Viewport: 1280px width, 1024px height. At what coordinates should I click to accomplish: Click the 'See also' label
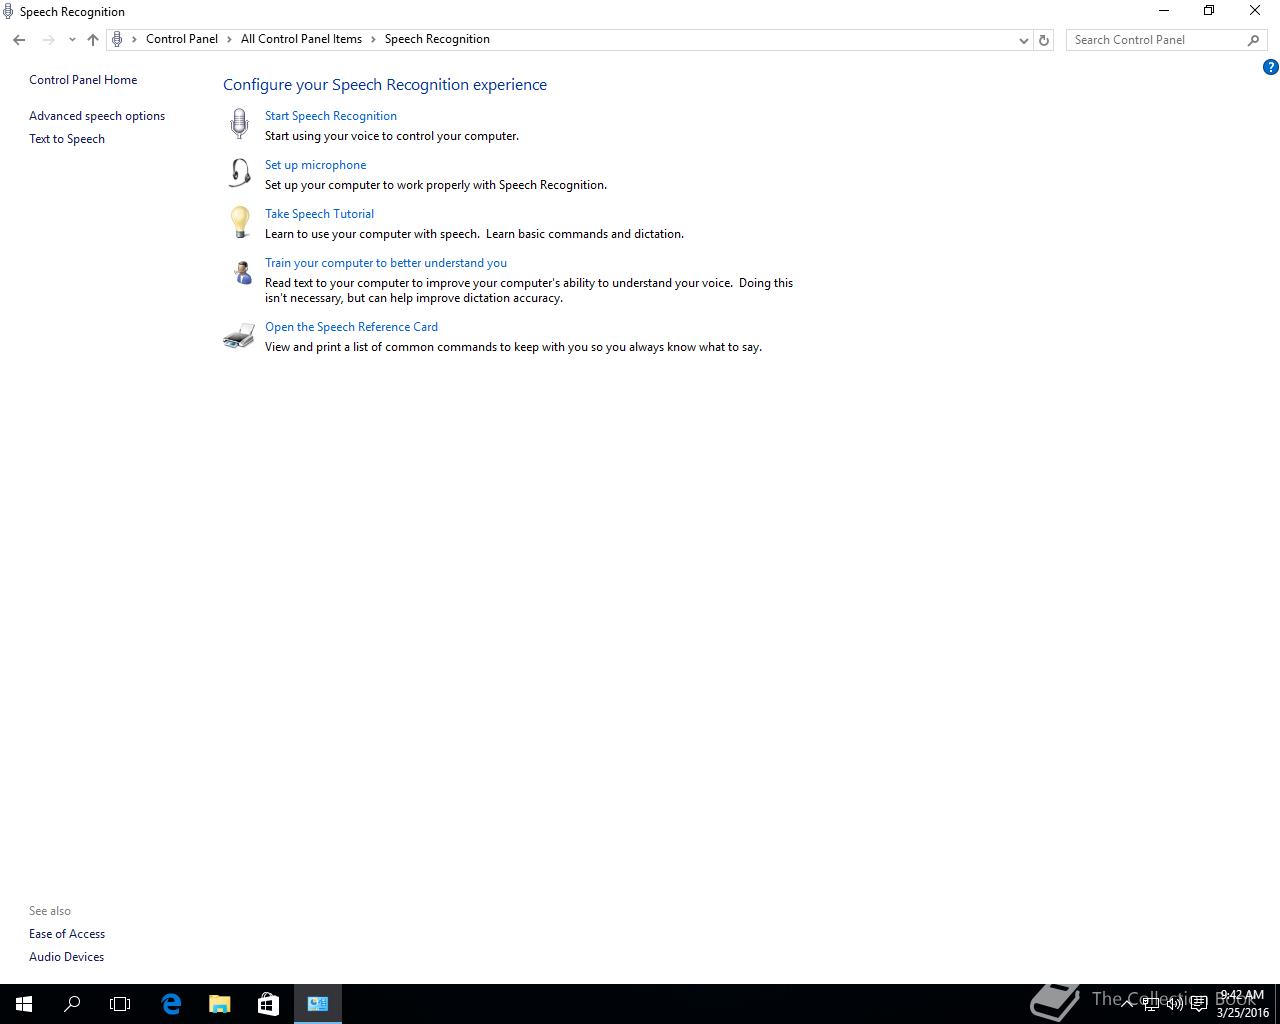[x=50, y=911]
